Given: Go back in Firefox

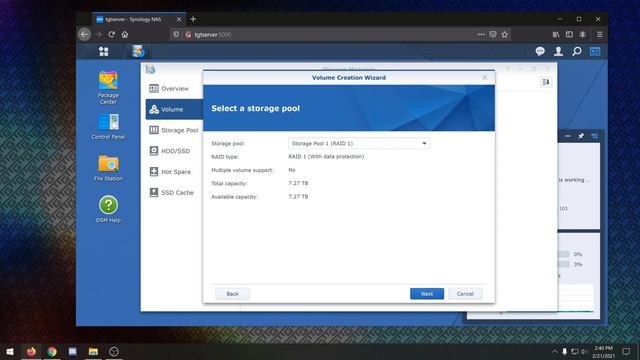Looking at the screenshot, I should pos(84,35).
